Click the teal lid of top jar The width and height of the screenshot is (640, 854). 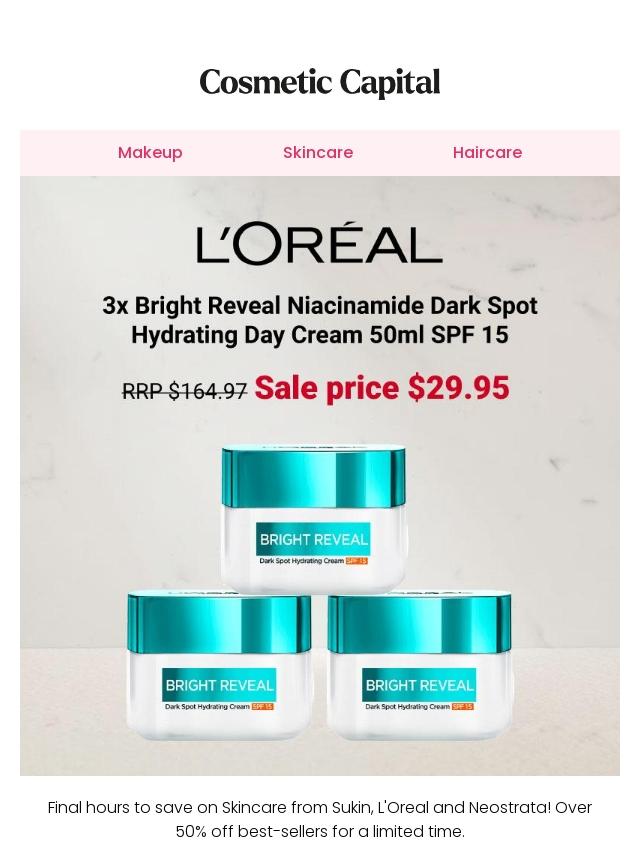click(314, 477)
